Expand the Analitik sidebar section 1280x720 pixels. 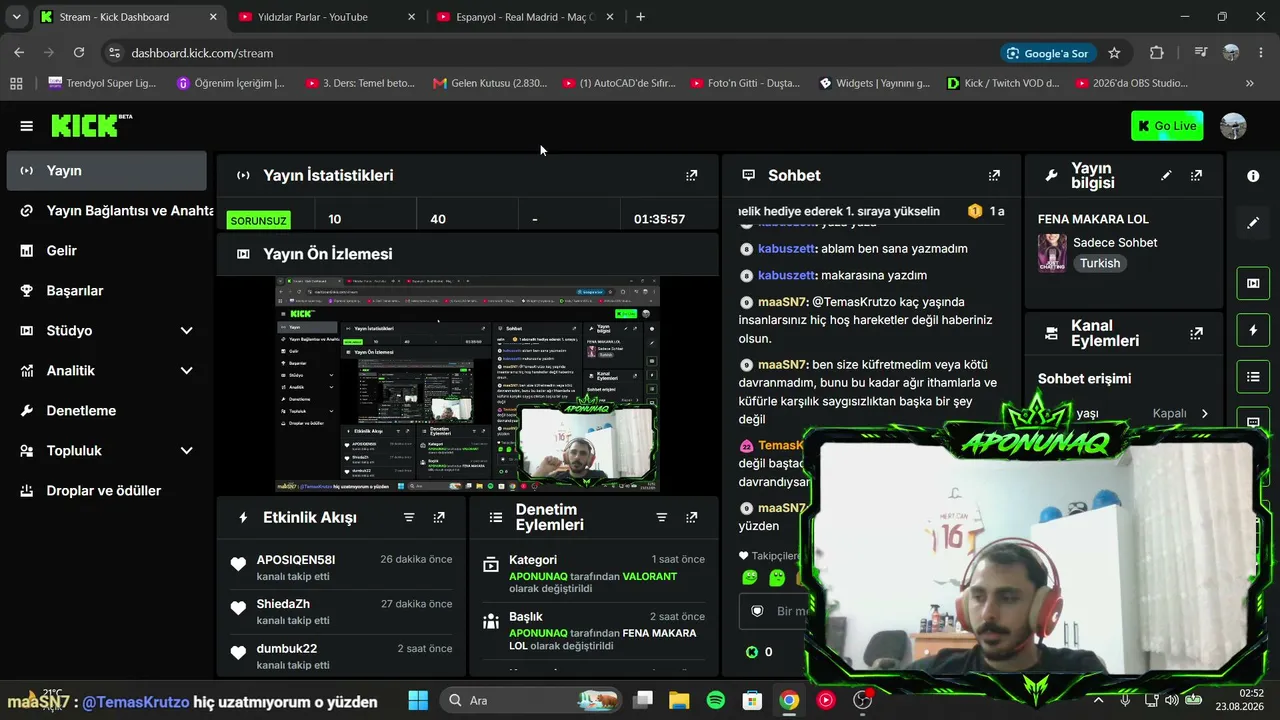click(x=186, y=371)
